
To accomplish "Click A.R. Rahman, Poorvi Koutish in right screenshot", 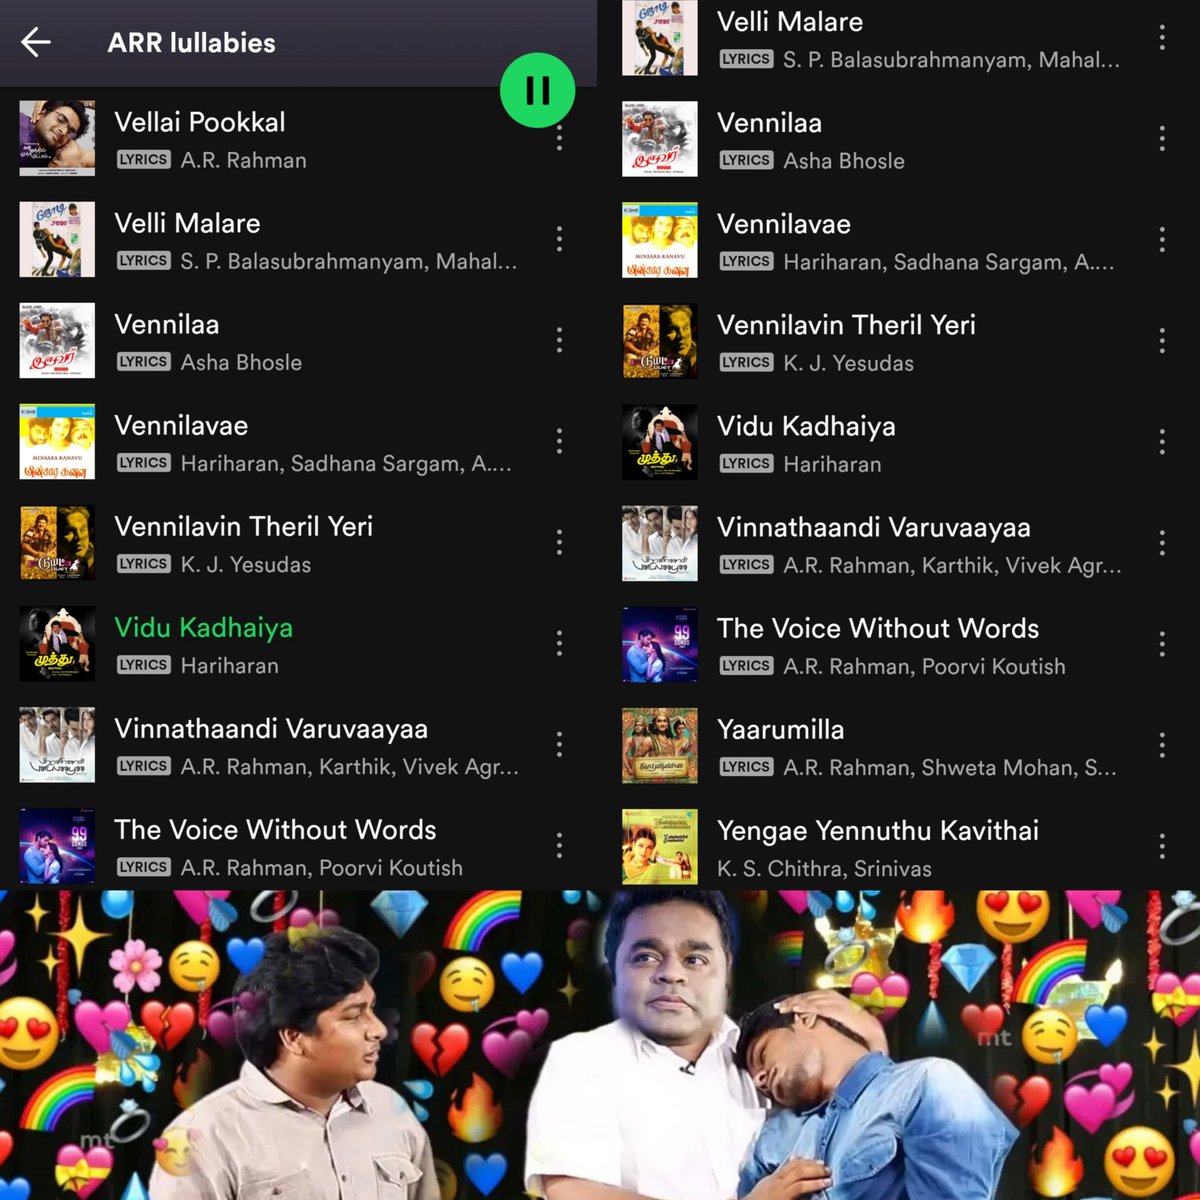I will pyautogui.click(x=924, y=666).
